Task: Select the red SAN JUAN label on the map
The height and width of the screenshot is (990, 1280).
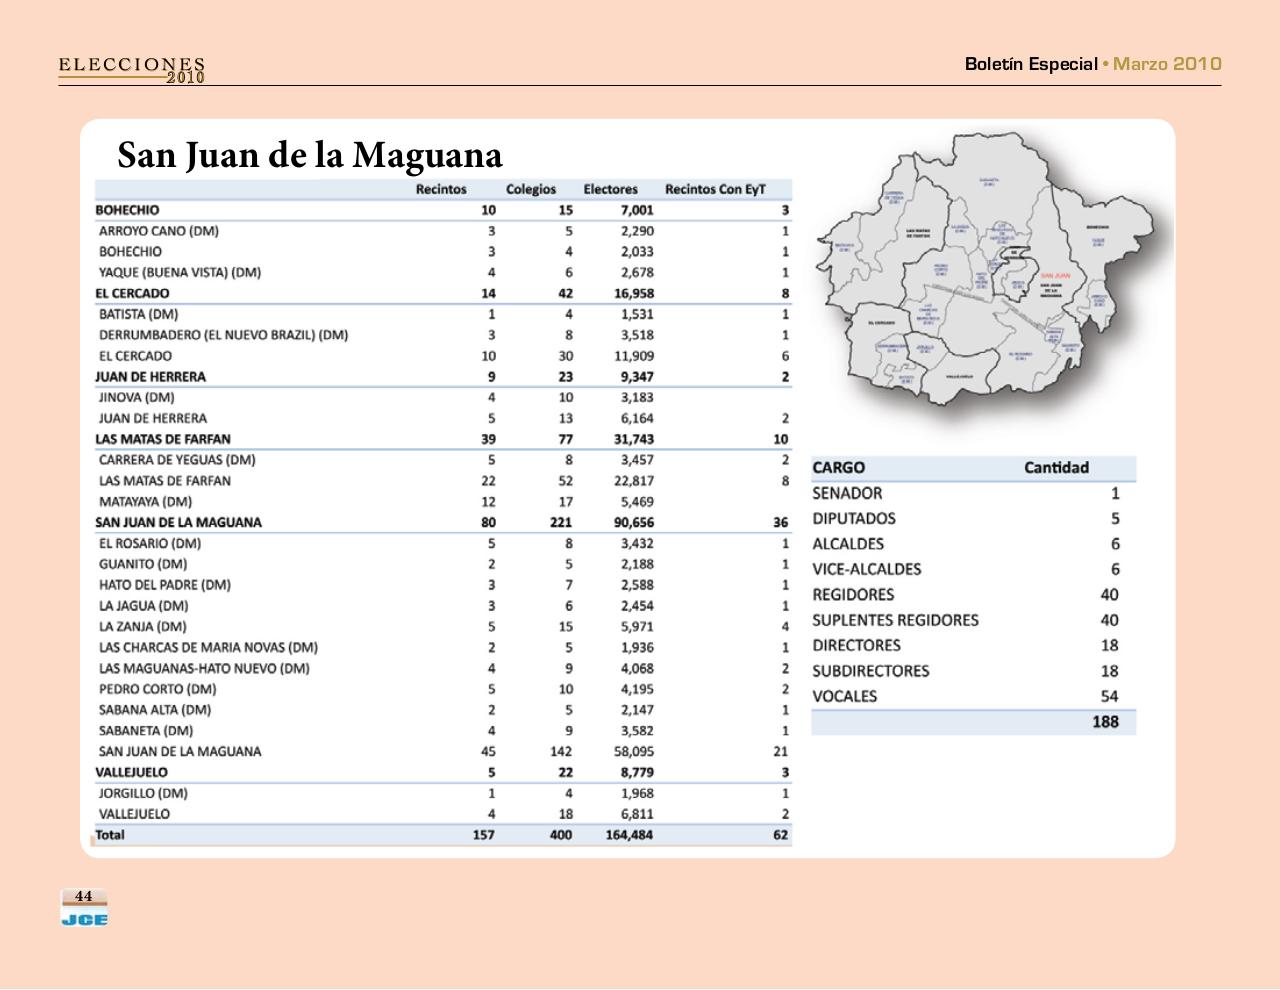Action: pyautogui.click(x=1056, y=275)
